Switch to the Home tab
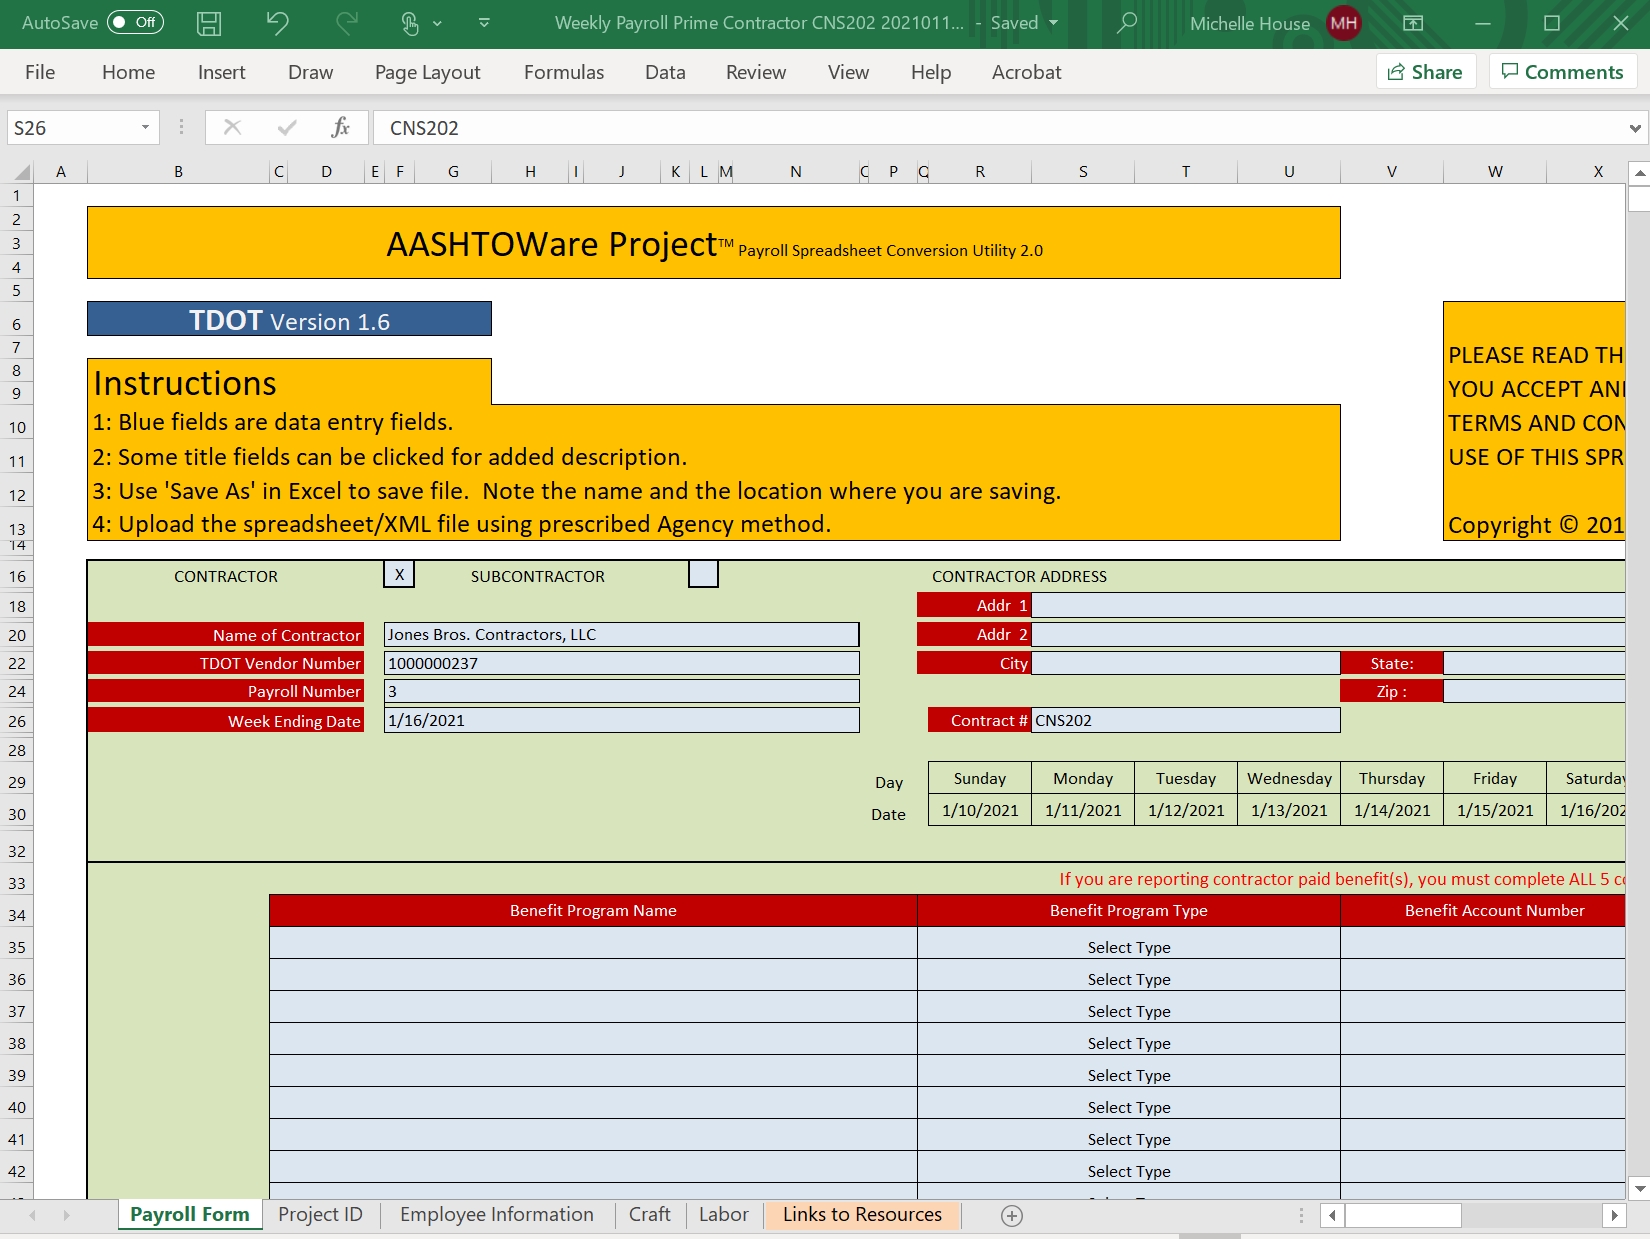This screenshot has height=1239, width=1650. coord(128,72)
